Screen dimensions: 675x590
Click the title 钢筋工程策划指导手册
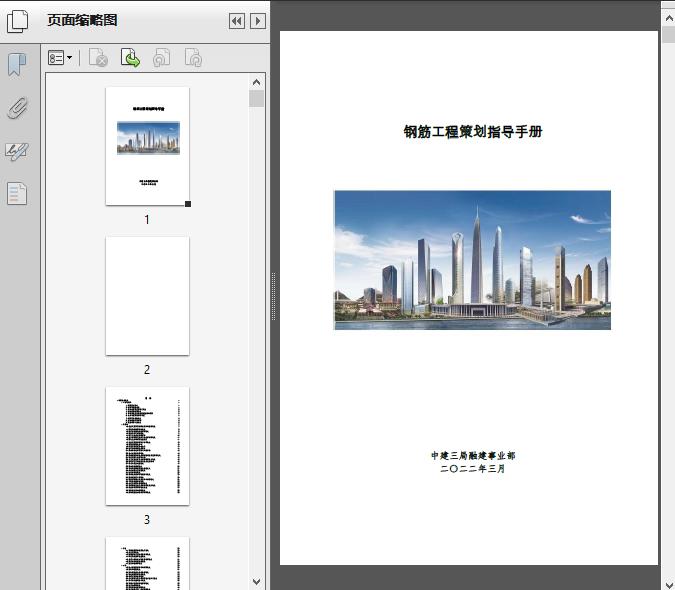(473, 132)
